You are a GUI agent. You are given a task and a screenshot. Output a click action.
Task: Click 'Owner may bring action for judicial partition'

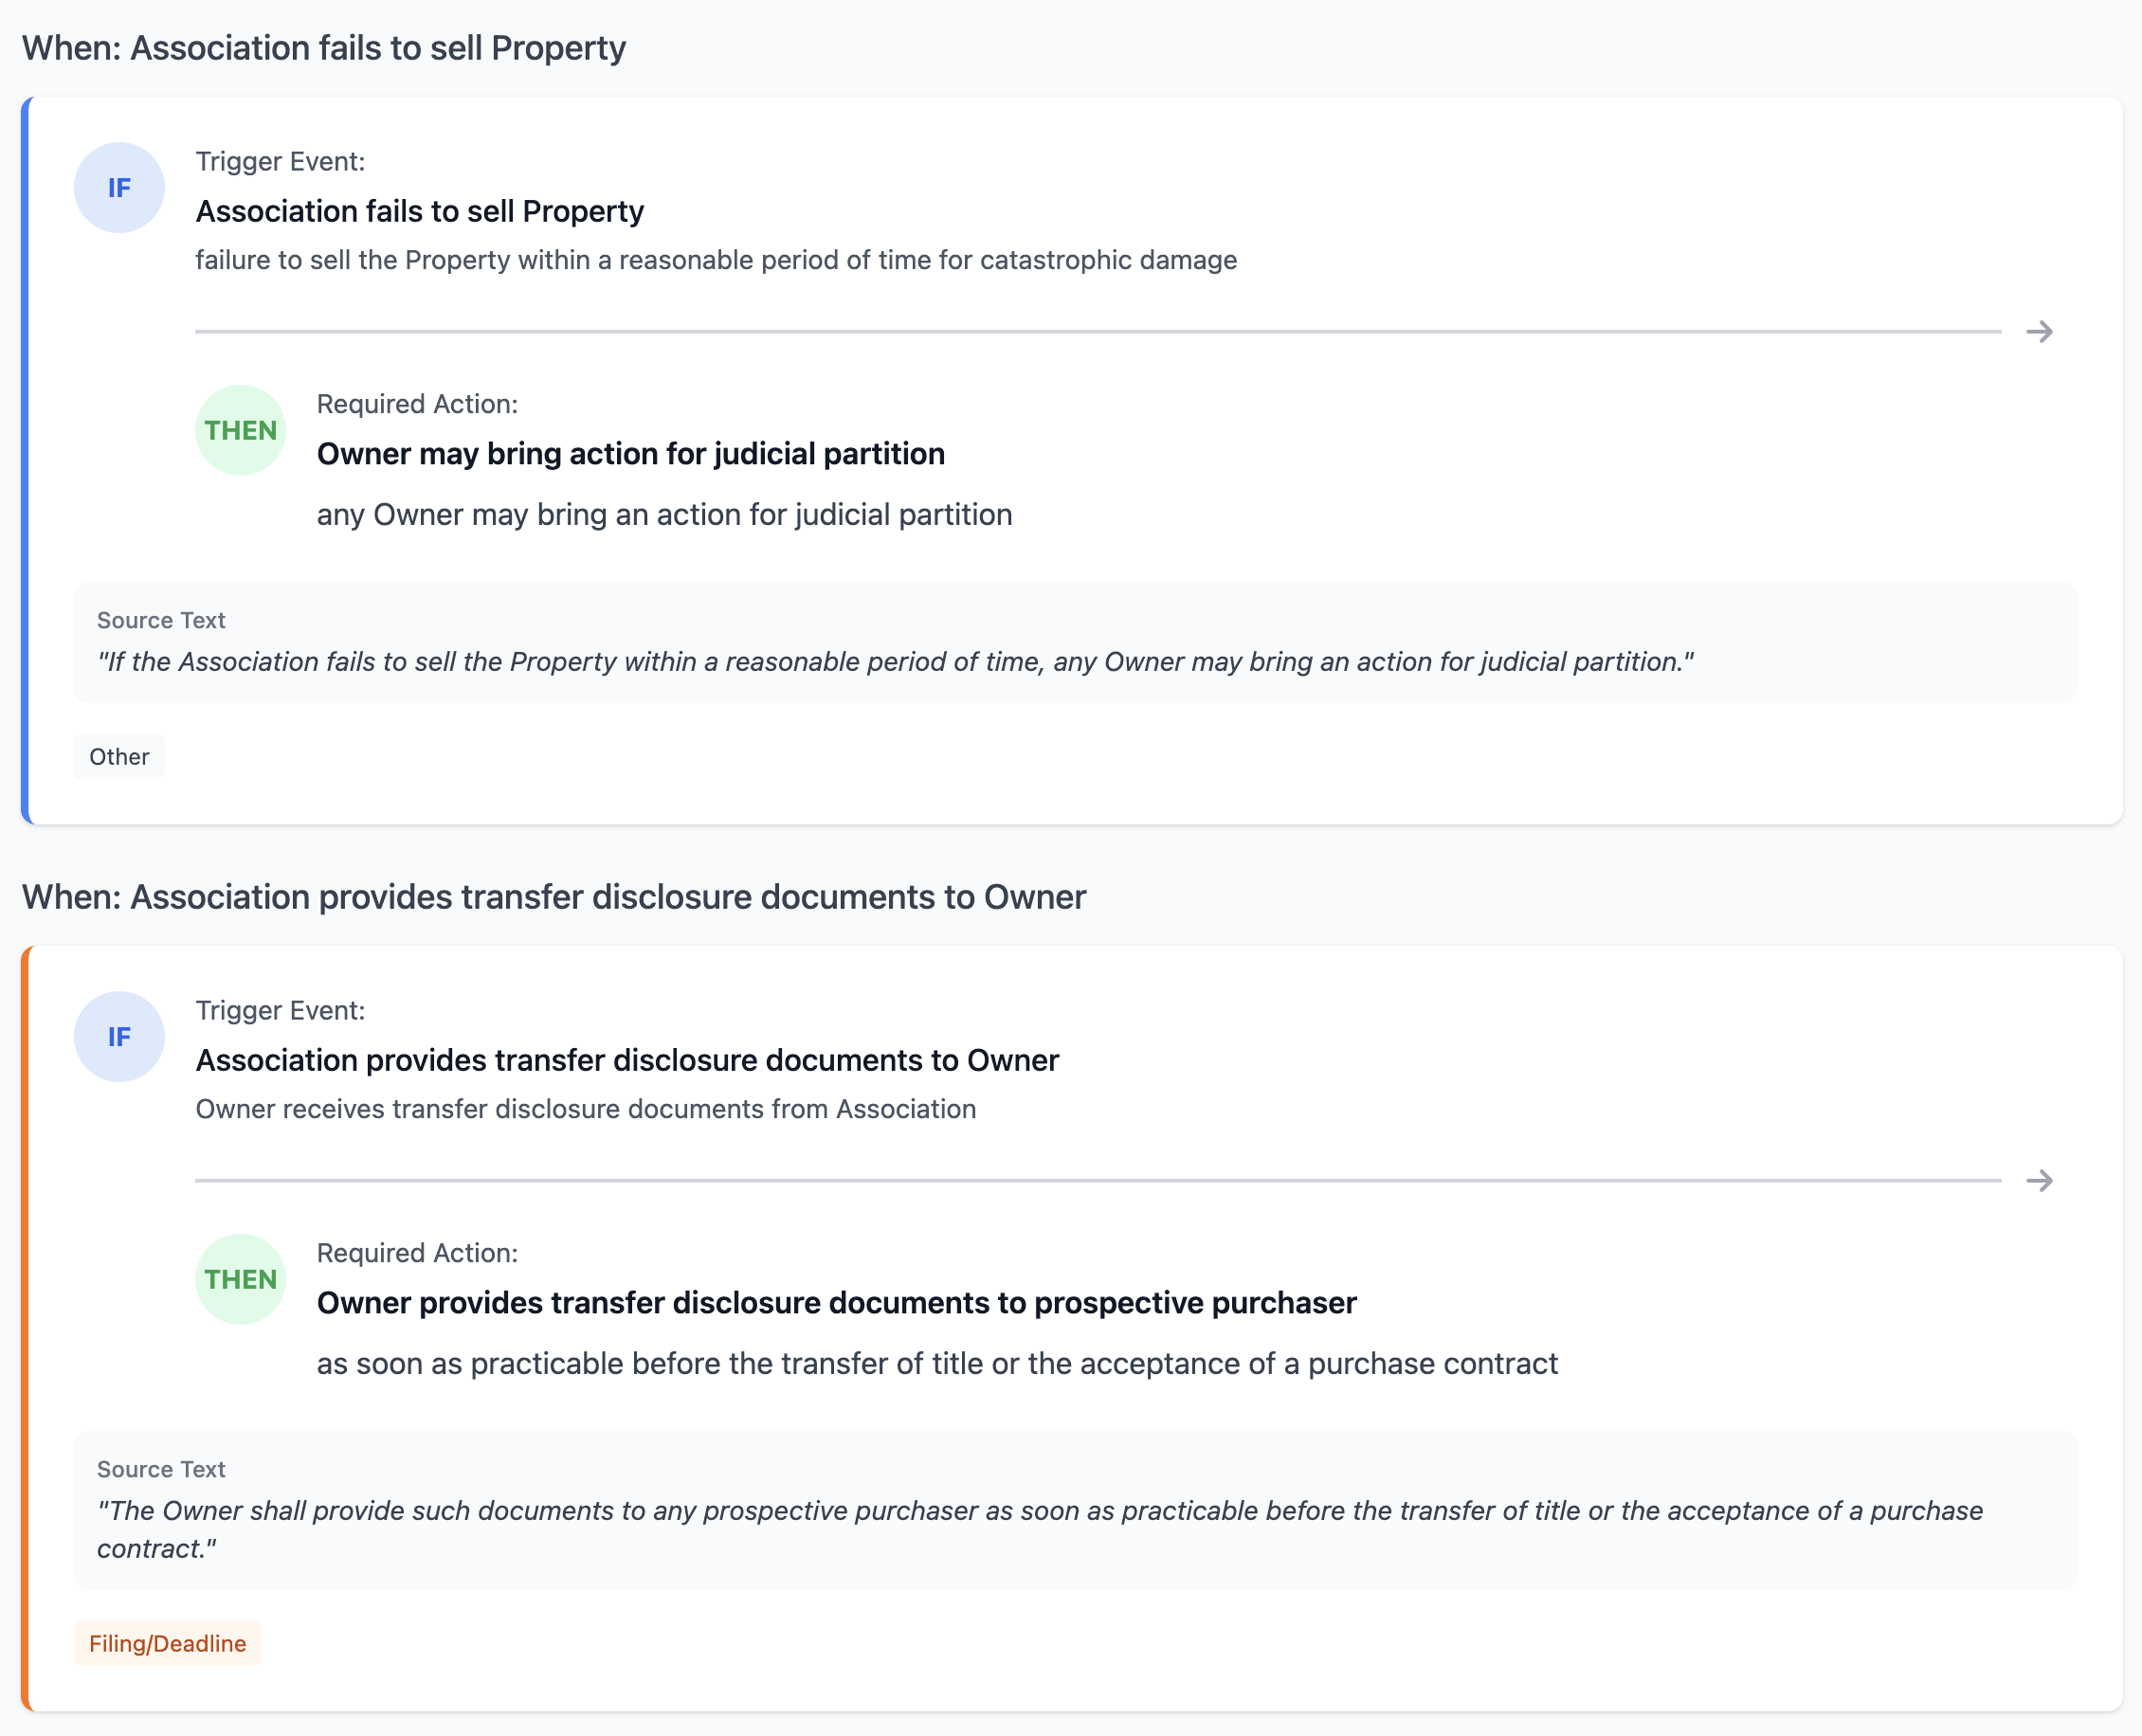(x=630, y=453)
